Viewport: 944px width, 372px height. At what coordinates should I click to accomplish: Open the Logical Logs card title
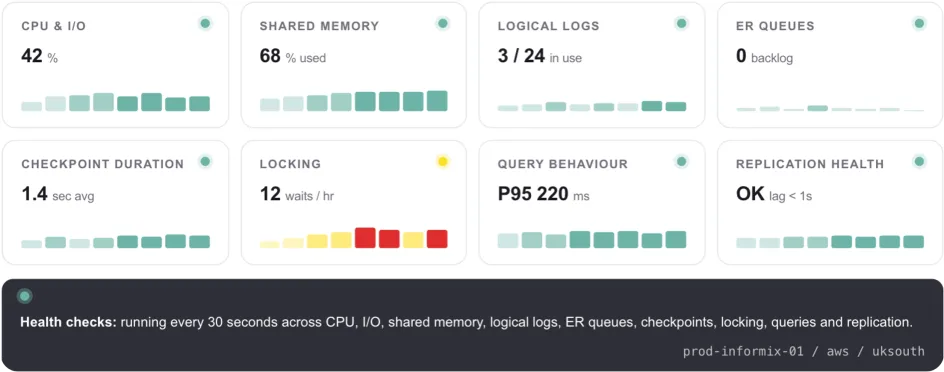548,26
